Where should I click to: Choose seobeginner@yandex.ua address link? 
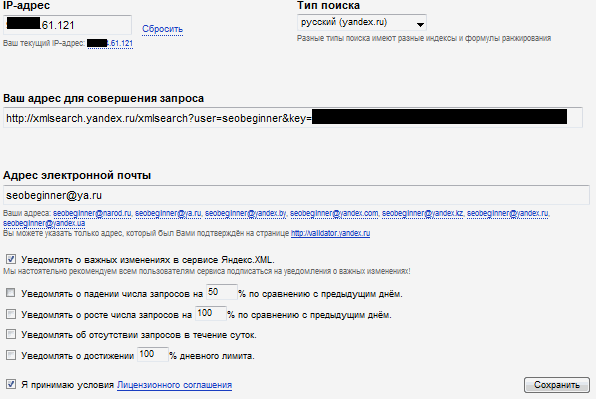click(x=44, y=223)
